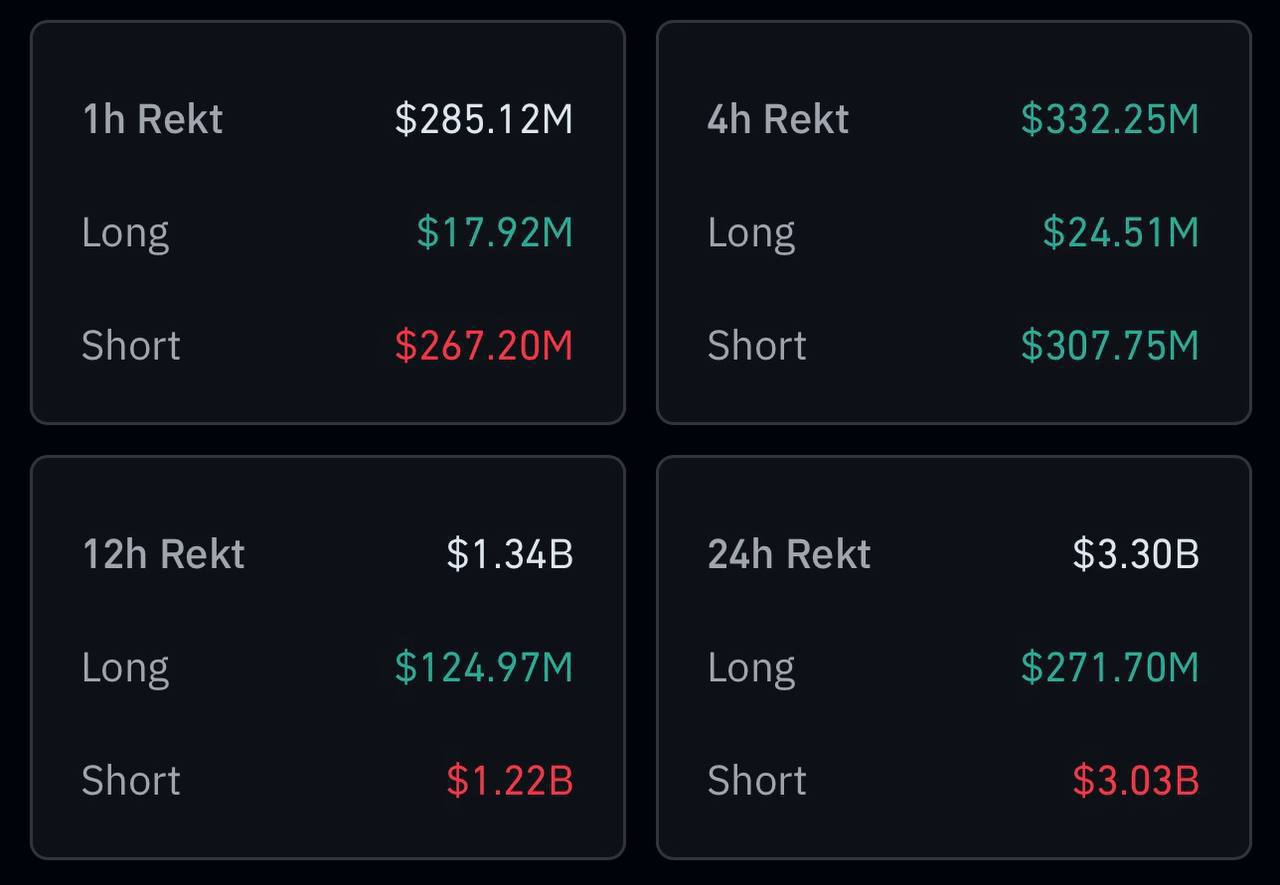Click the Long label in the 1h card

[126, 234]
